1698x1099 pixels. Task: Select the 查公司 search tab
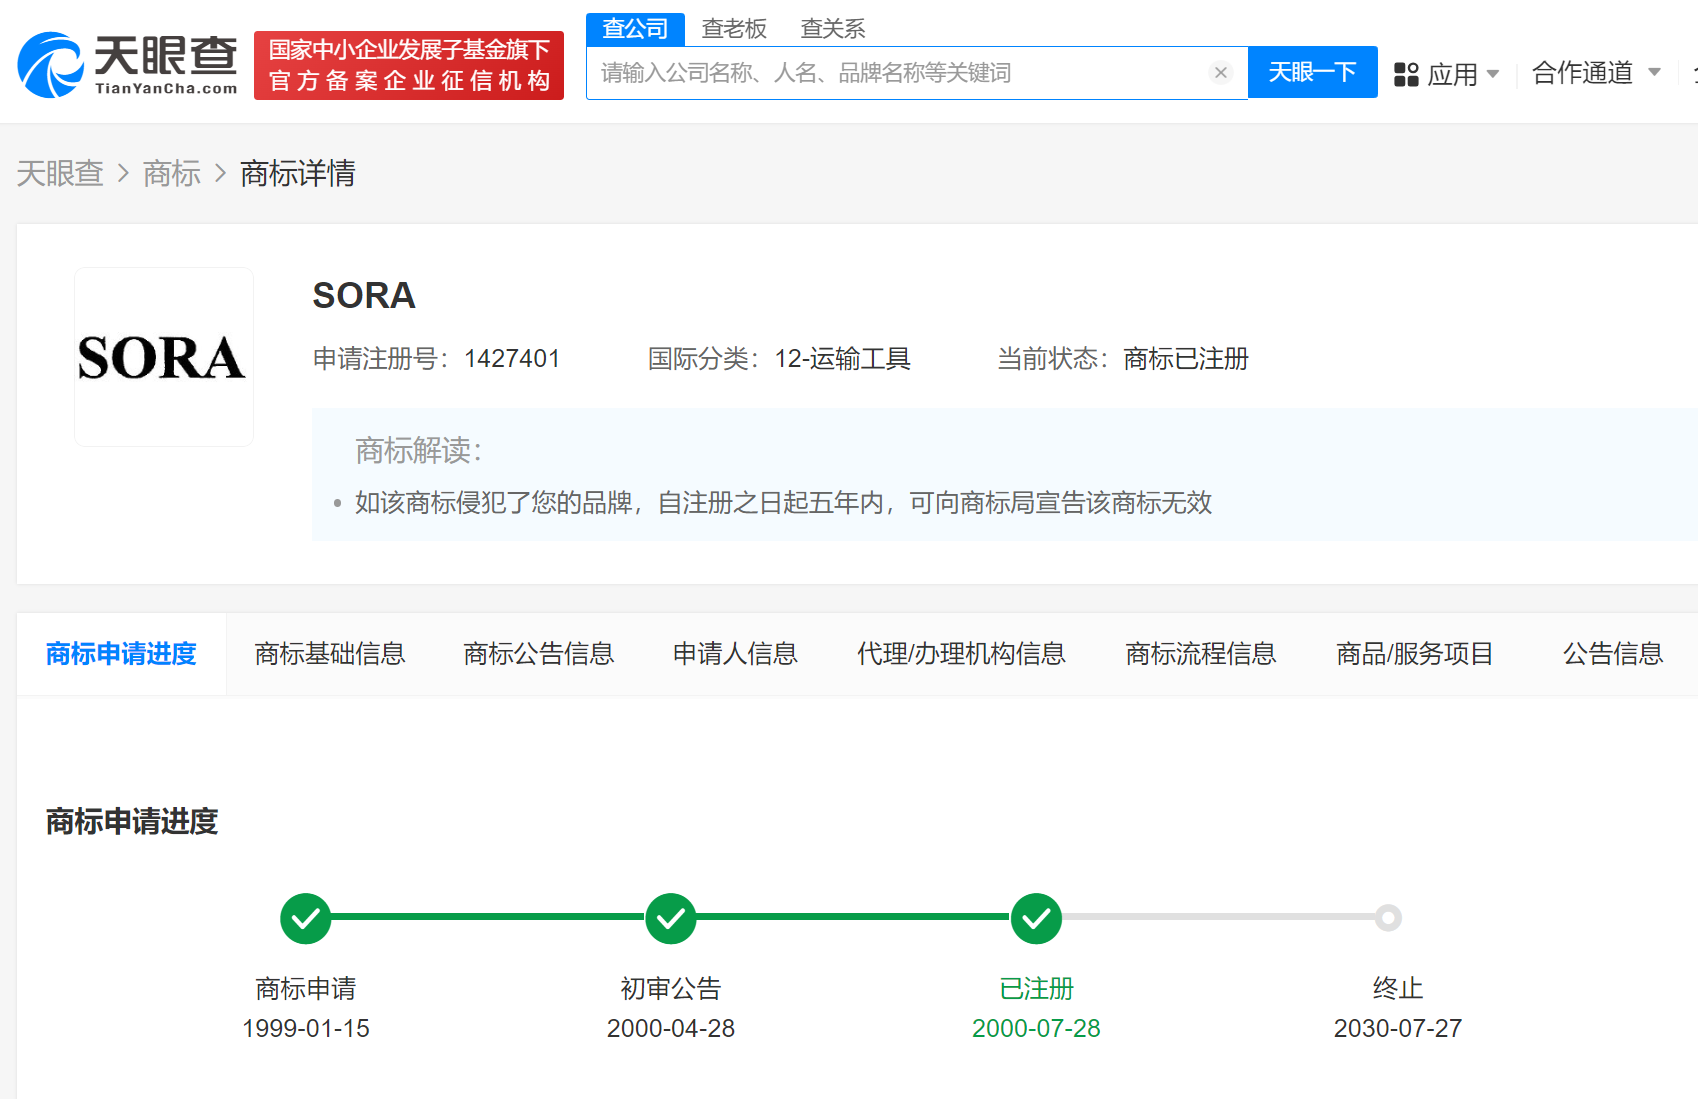coord(635,29)
